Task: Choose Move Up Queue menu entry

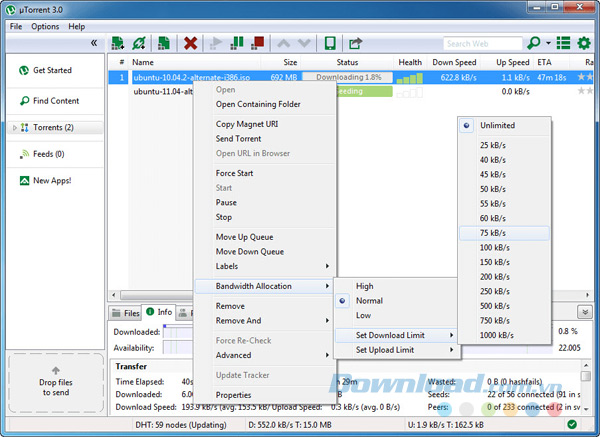Action: 264,237
